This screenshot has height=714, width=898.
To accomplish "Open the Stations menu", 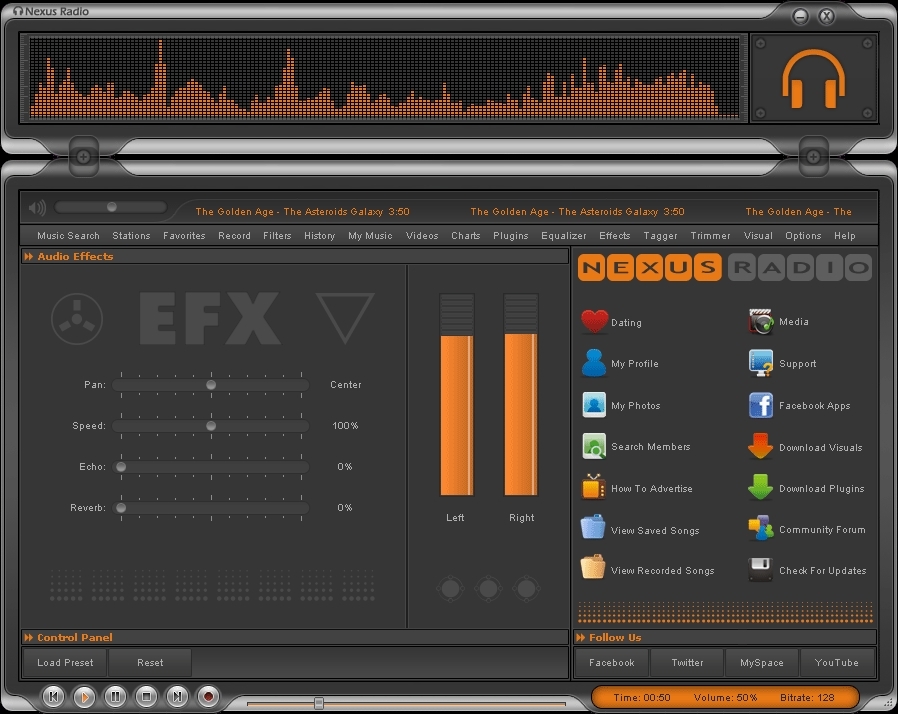I will [x=131, y=235].
